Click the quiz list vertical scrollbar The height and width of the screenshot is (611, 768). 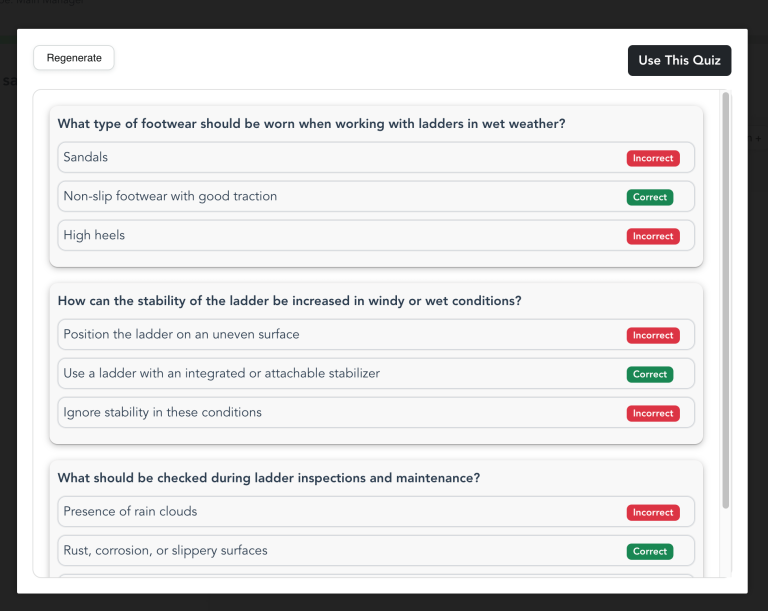[x=726, y=300]
